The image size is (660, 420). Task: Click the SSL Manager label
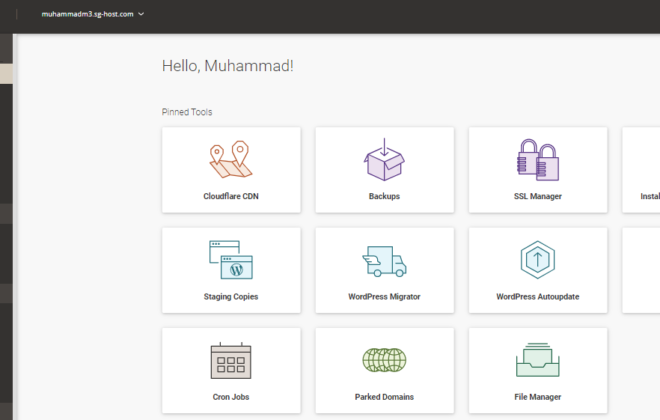pos(538,196)
